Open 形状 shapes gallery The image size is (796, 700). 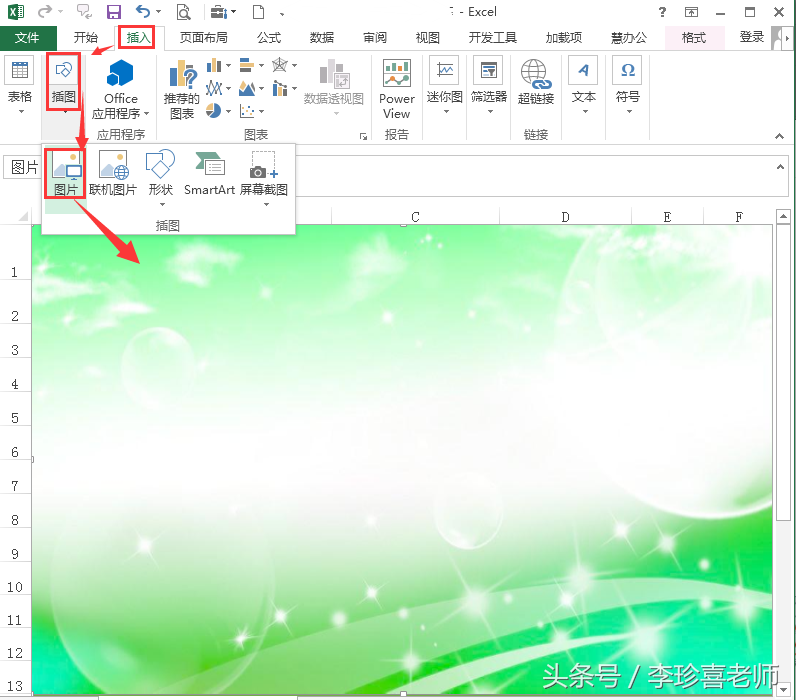pyautogui.click(x=160, y=177)
